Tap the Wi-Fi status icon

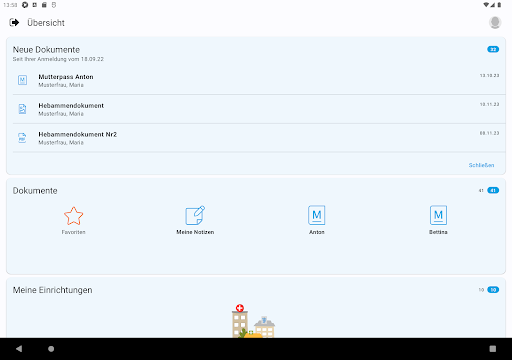click(x=486, y=5)
